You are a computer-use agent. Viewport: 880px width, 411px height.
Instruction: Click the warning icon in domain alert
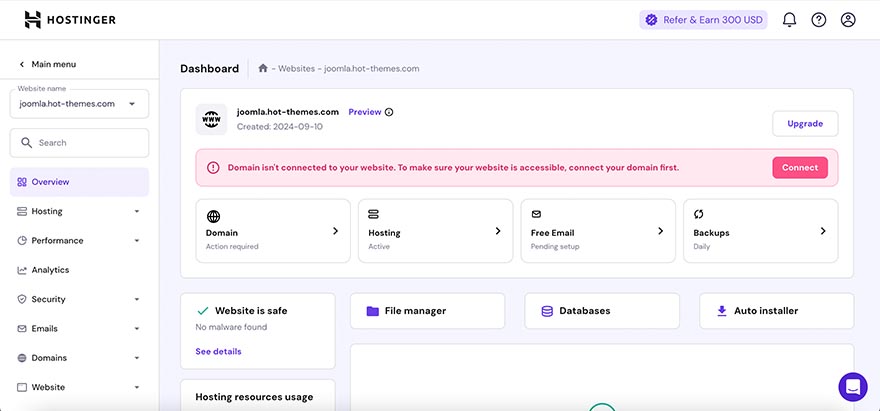pos(213,167)
